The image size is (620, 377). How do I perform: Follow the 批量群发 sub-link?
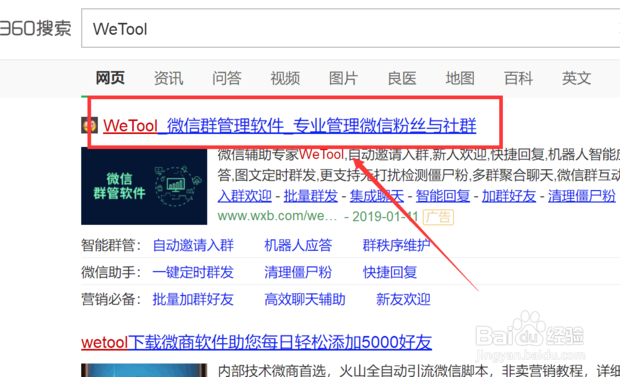coord(311,196)
